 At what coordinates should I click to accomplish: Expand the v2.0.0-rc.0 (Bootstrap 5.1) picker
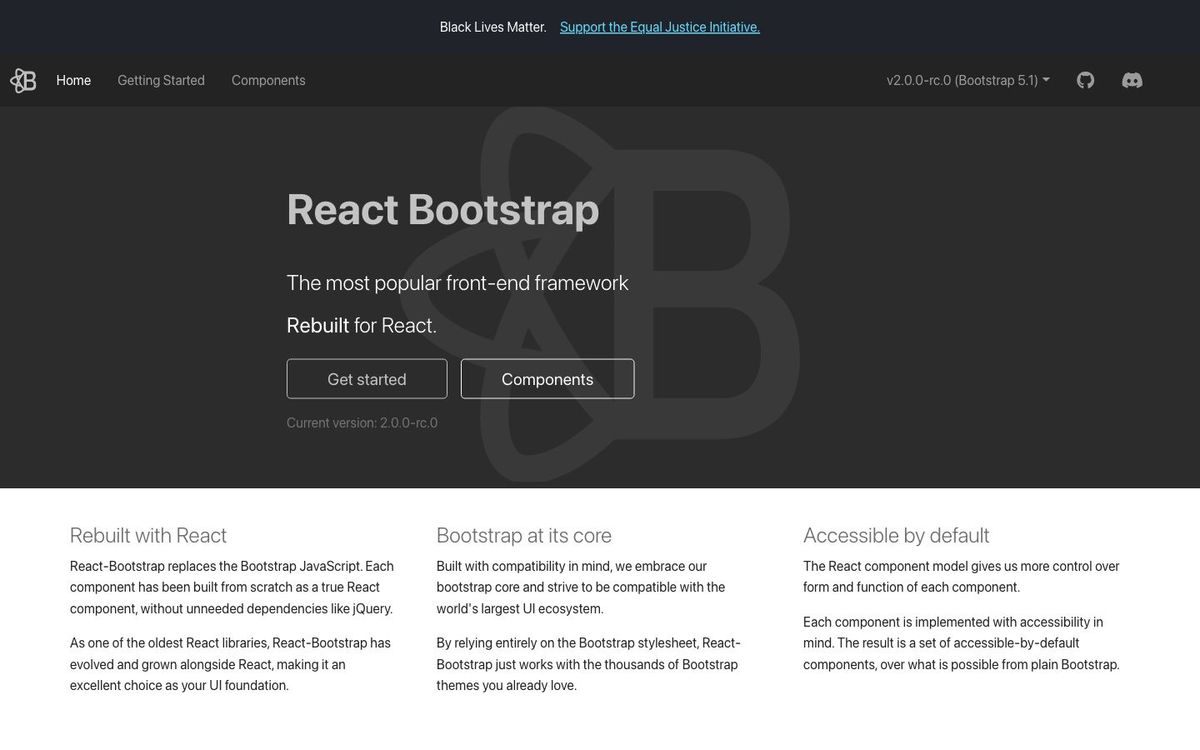pyautogui.click(x=966, y=79)
